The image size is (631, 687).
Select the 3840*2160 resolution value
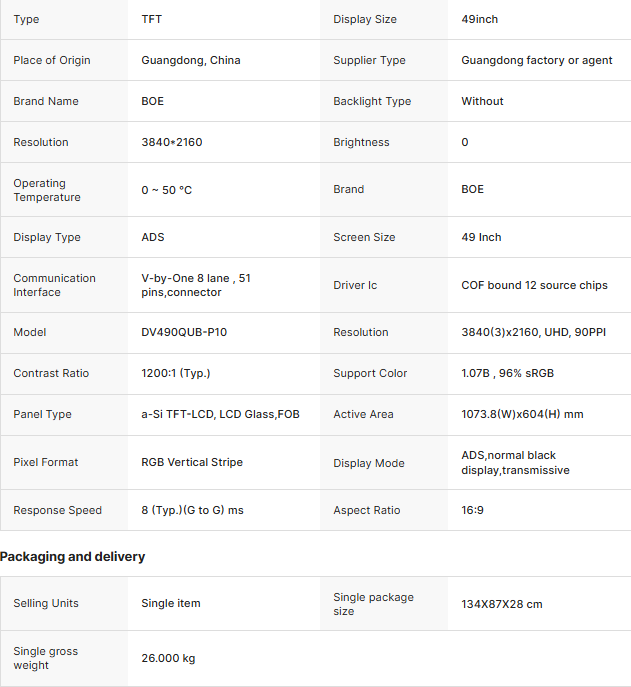[172, 142]
